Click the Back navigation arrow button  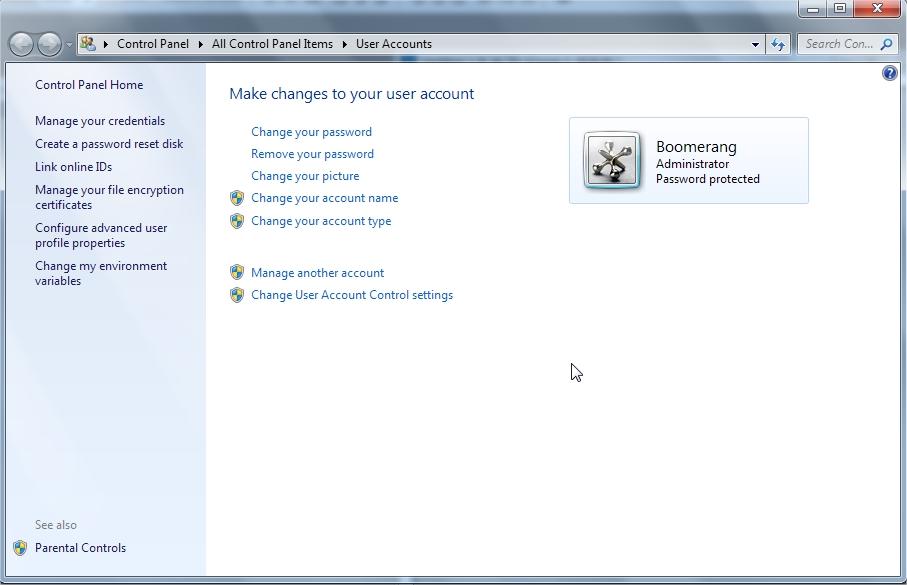coord(22,44)
